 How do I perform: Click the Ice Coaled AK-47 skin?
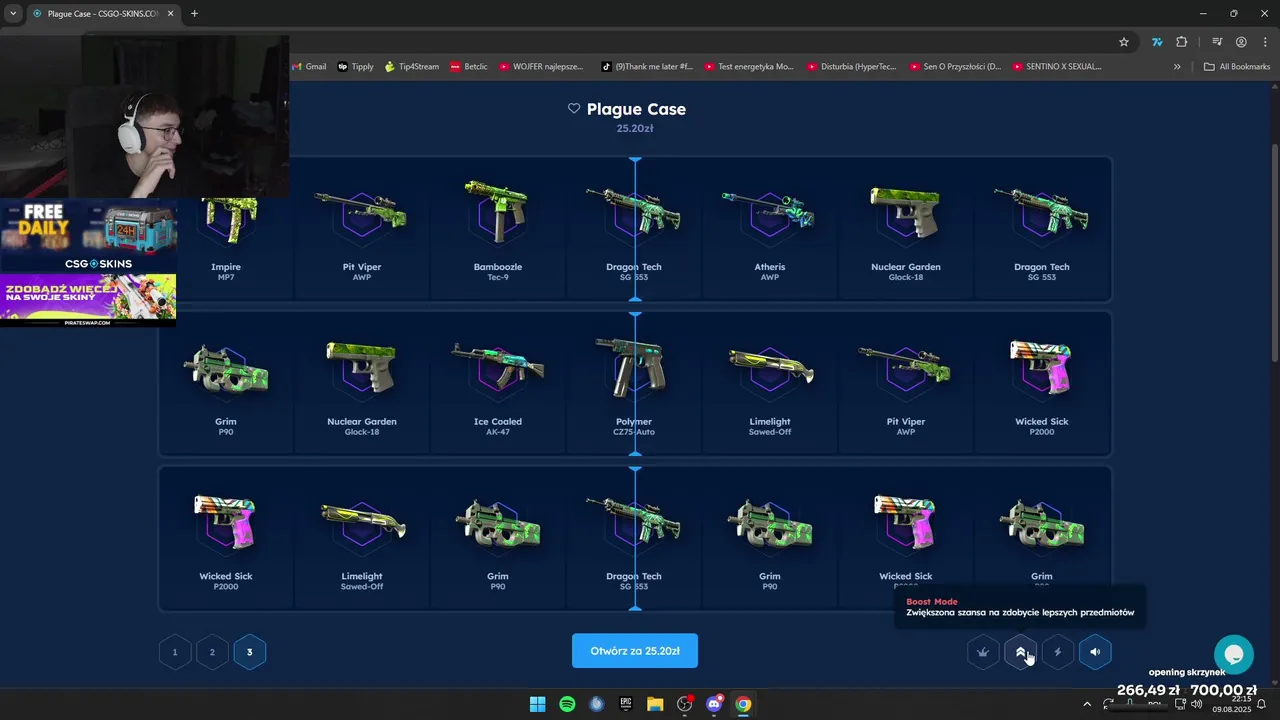click(x=498, y=385)
